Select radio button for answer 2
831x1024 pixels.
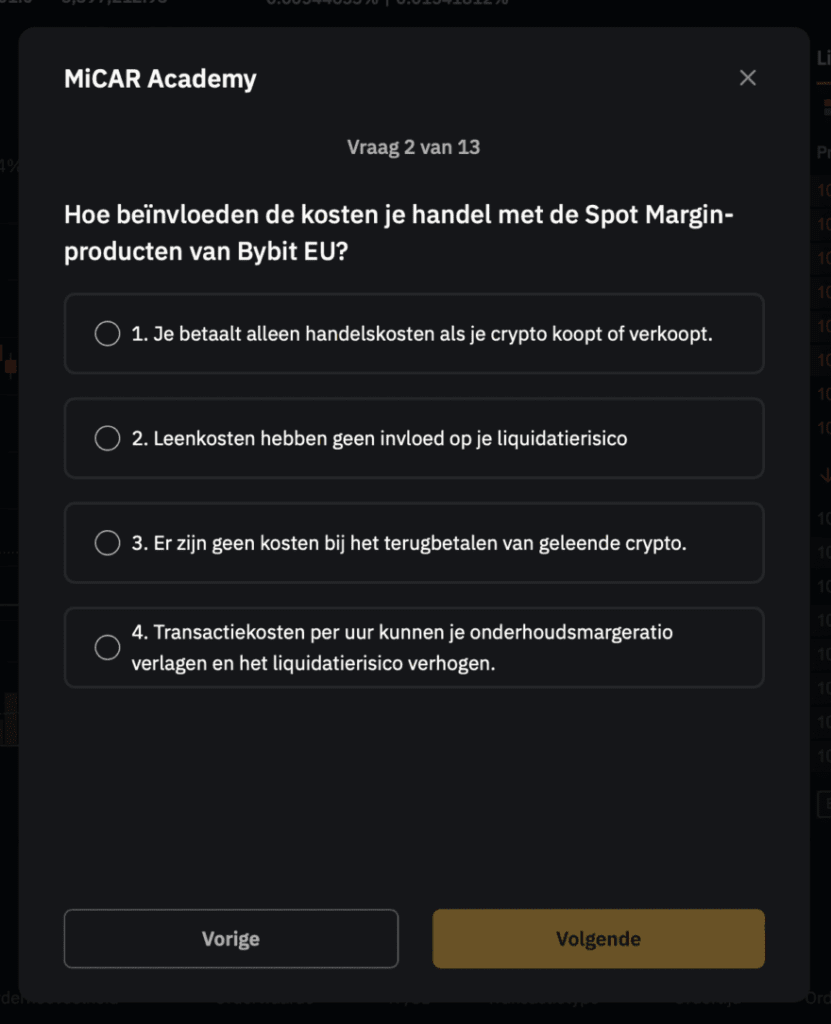coord(107,438)
